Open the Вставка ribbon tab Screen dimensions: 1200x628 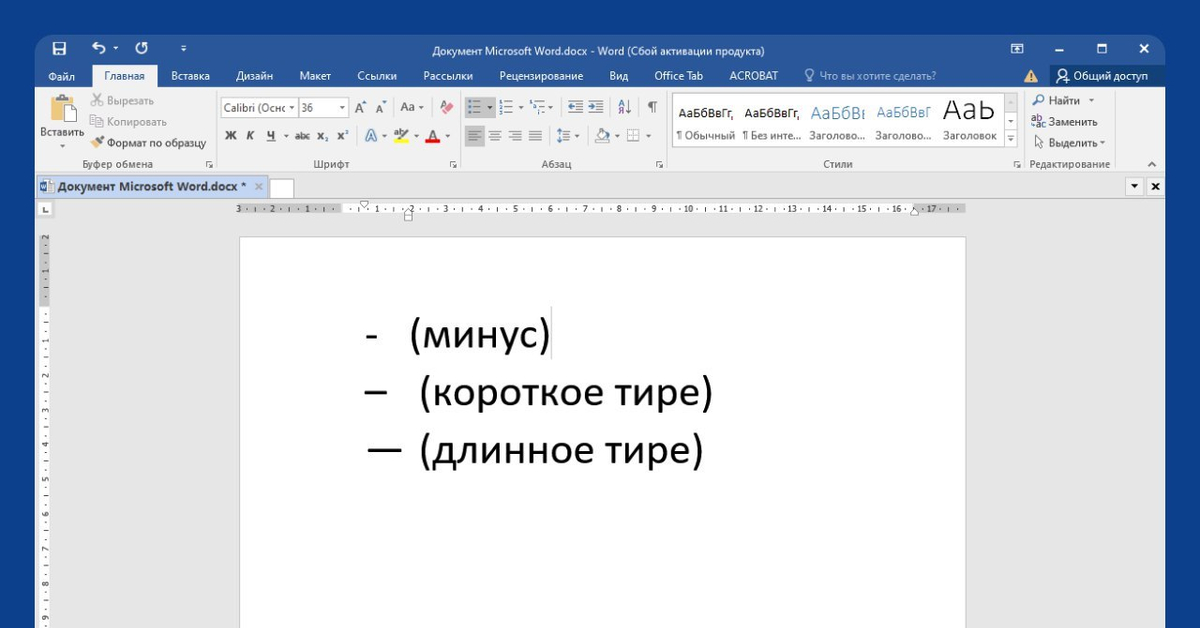190,76
